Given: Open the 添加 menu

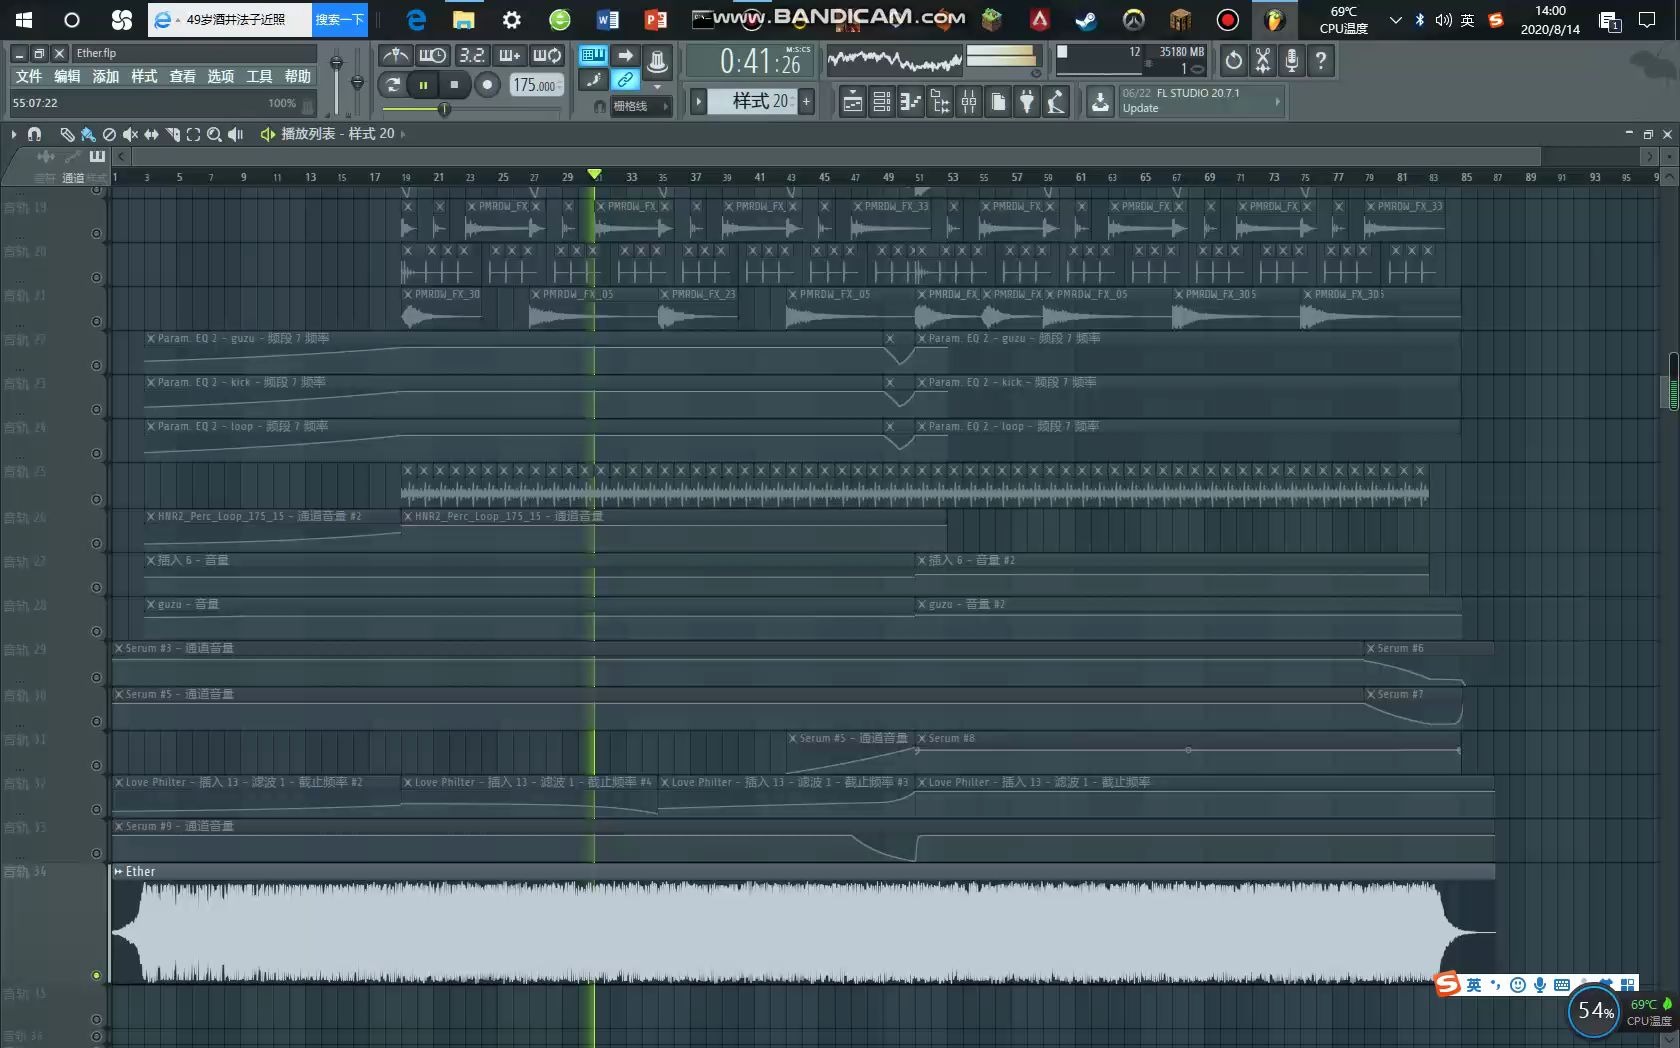Looking at the screenshot, I should click(x=105, y=77).
